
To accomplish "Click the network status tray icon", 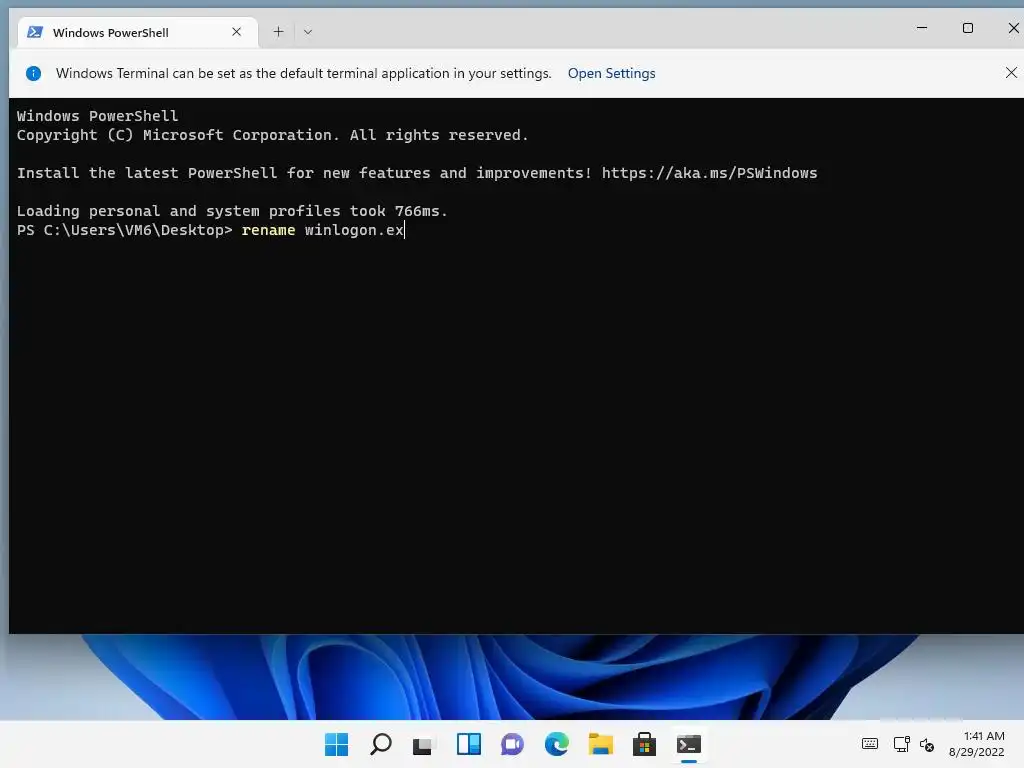I will (x=902, y=744).
